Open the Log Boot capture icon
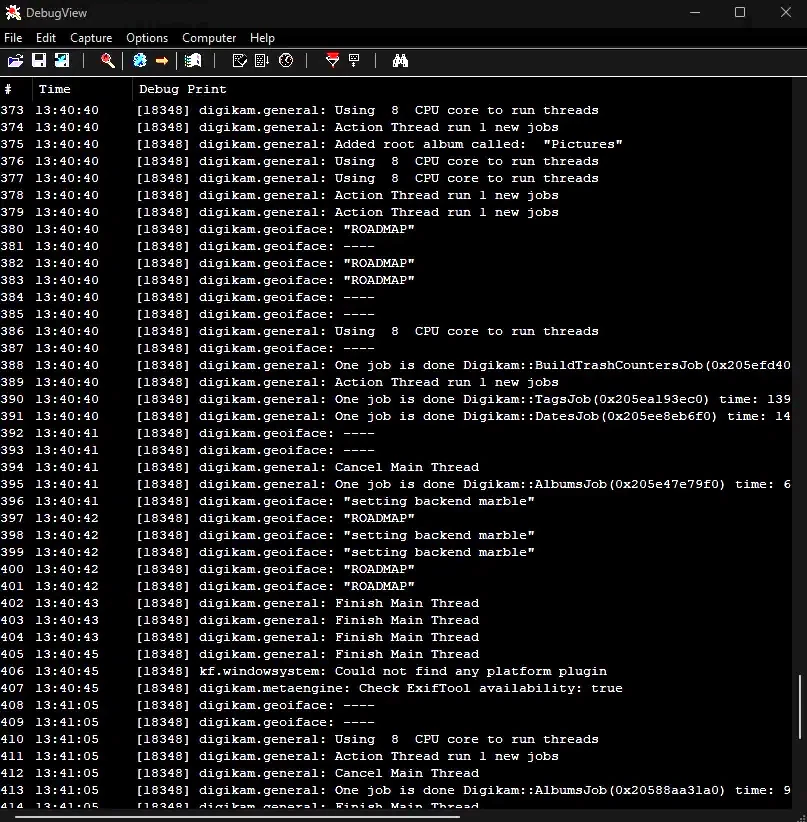This screenshot has width=807, height=822. tap(192, 60)
